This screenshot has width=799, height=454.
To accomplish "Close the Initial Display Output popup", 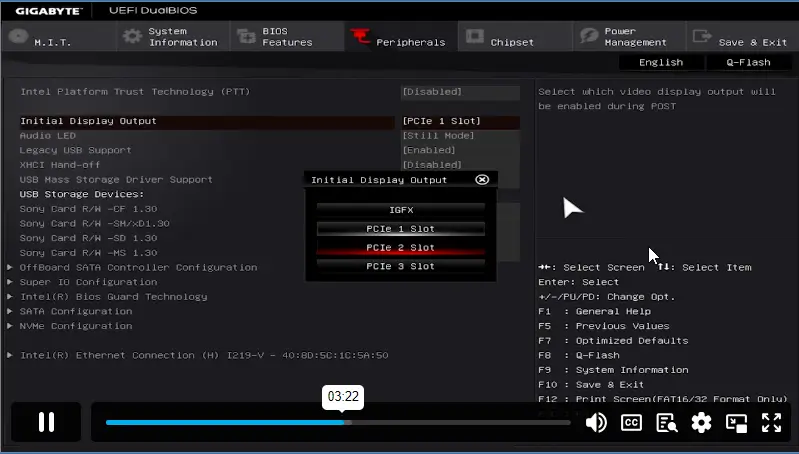I will click(x=482, y=179).
